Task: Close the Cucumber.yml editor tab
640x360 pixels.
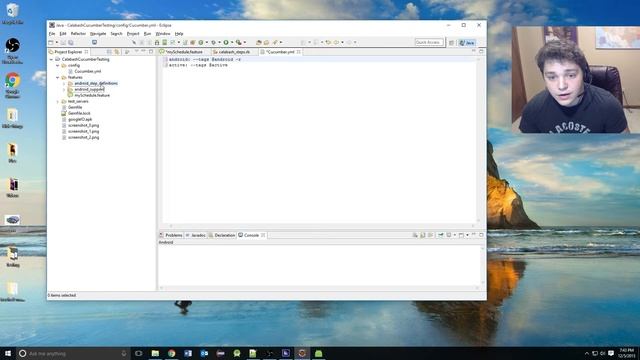Action: tap(299, 52)
